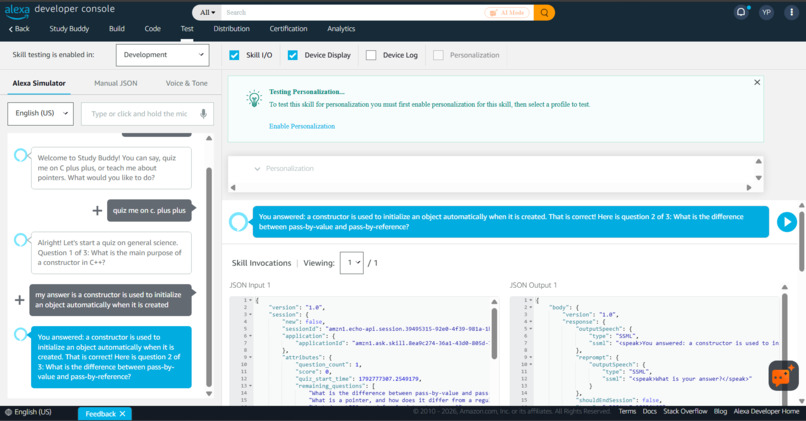
Task: Click the Enable Personalization link
Action: 302,126
